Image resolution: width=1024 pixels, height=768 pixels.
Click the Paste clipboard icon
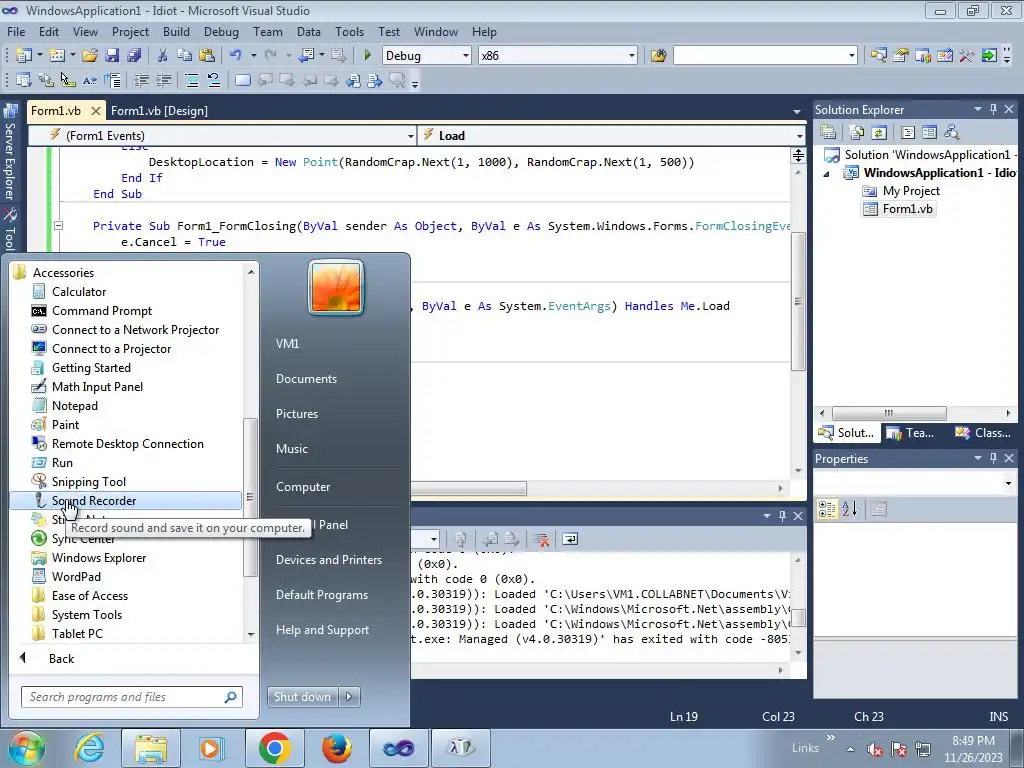[x=207, y=56]
